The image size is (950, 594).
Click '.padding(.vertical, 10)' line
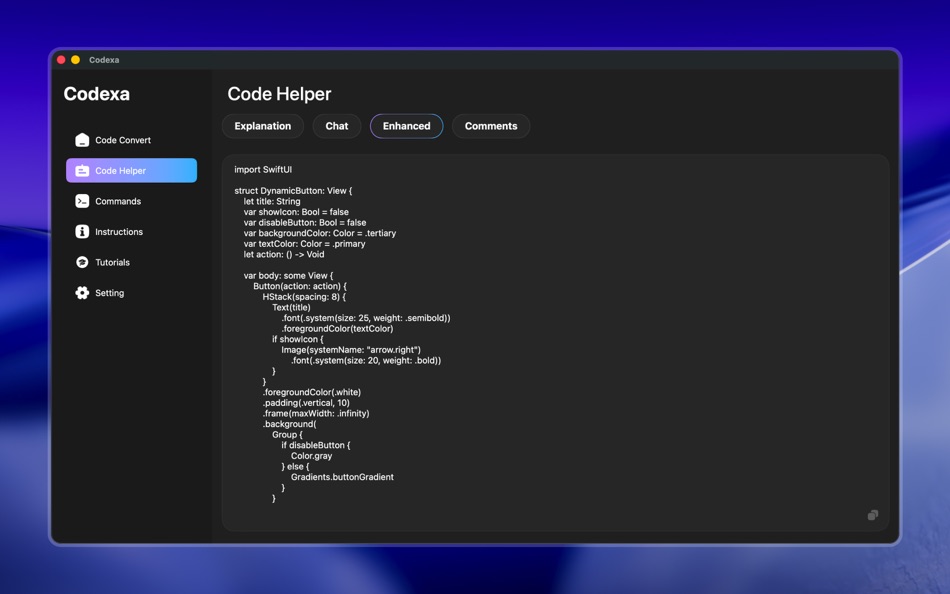tap(306, 403)
